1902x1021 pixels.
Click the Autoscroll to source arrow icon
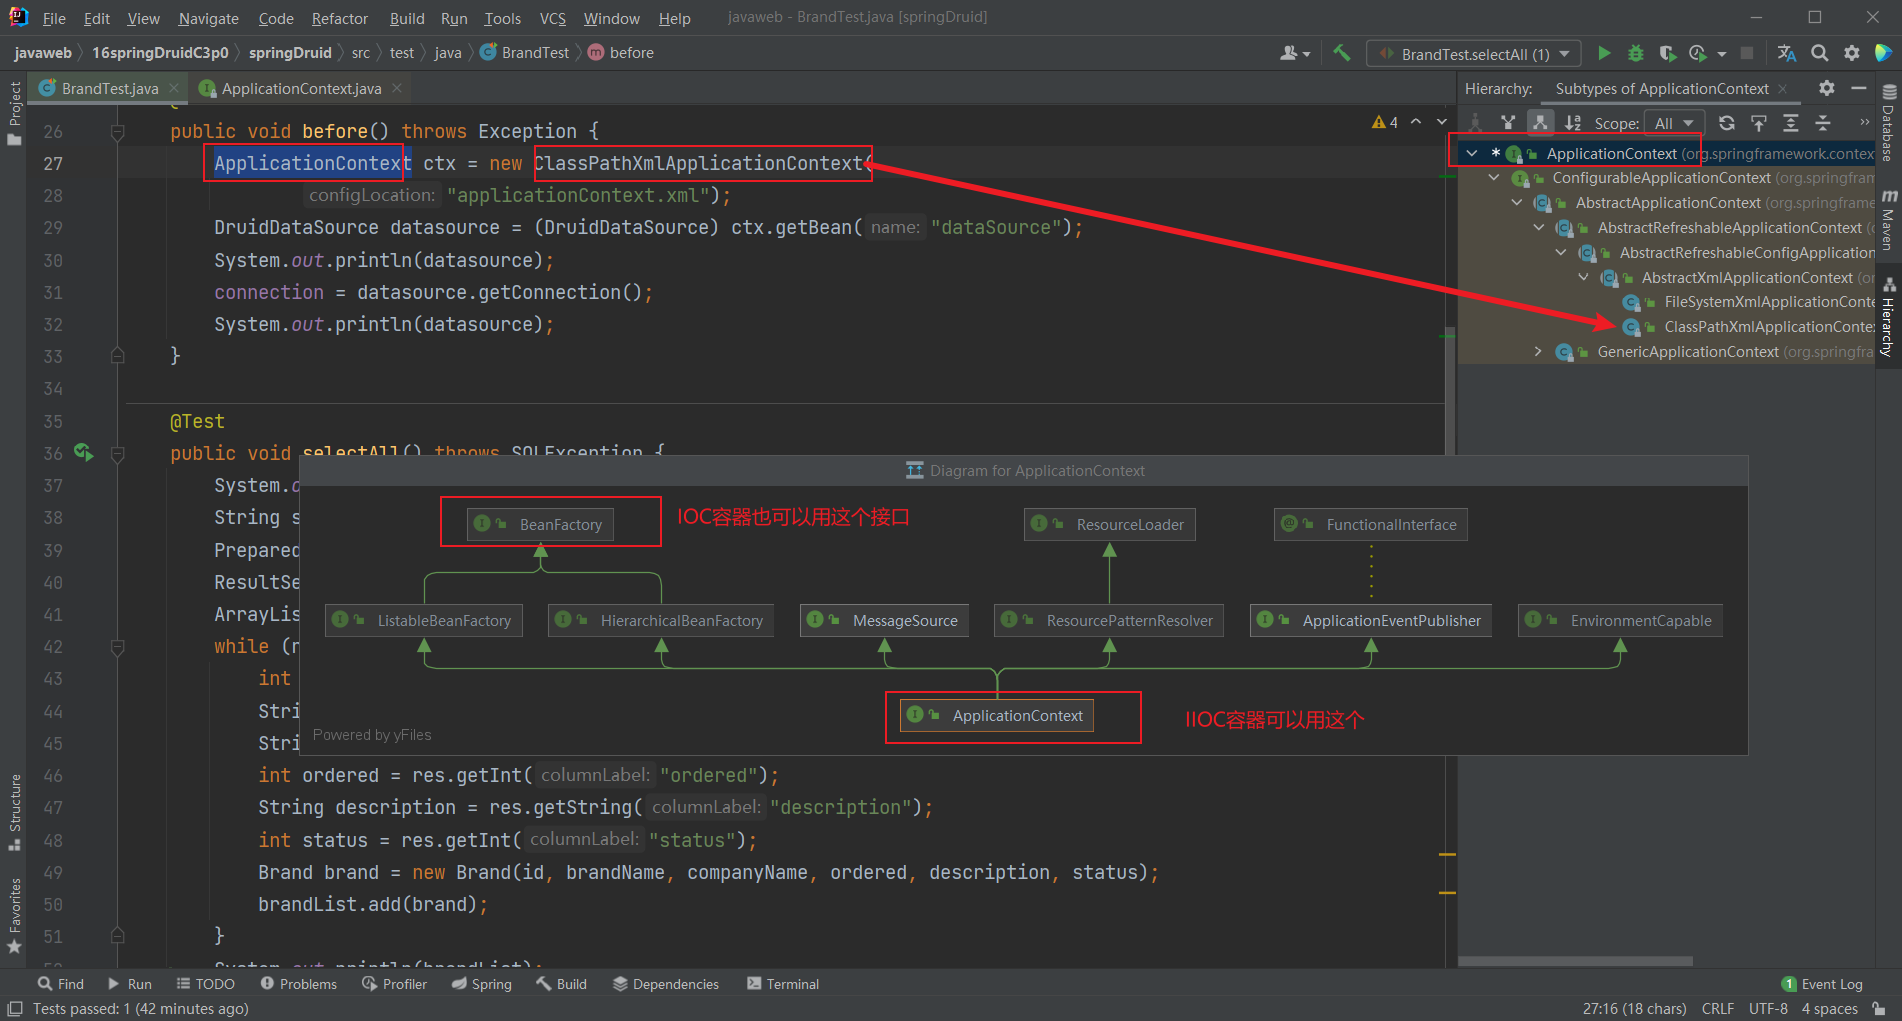point(1759,123)
